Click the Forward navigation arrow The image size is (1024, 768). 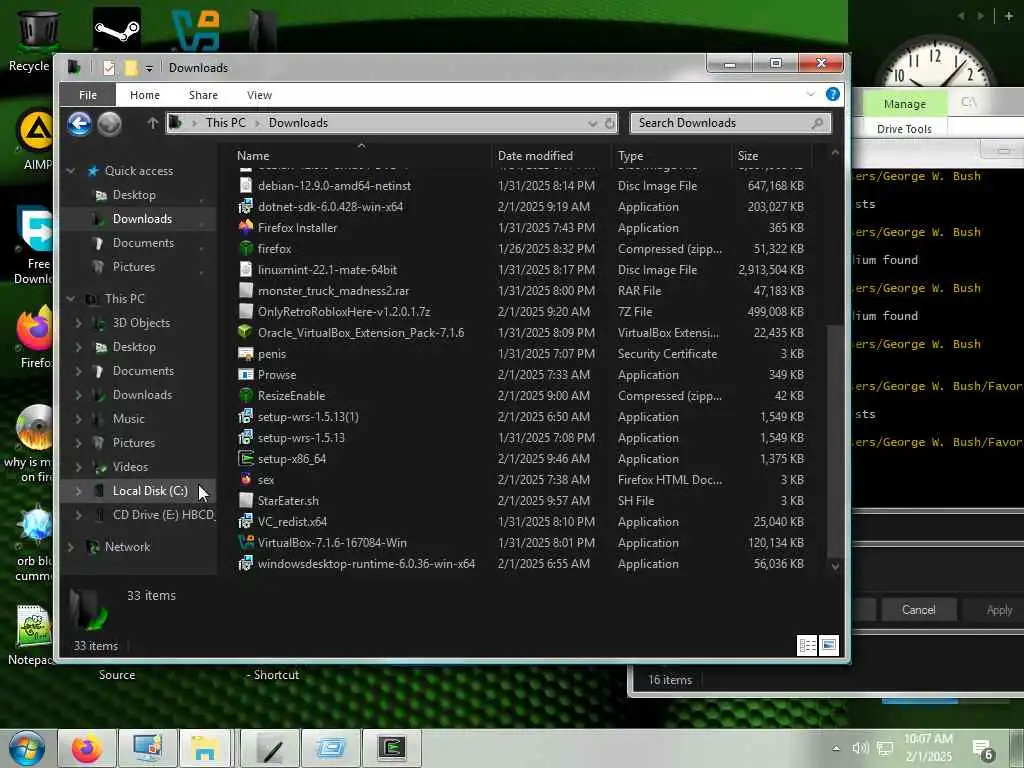pyautogui.click(x=110, y=123)
